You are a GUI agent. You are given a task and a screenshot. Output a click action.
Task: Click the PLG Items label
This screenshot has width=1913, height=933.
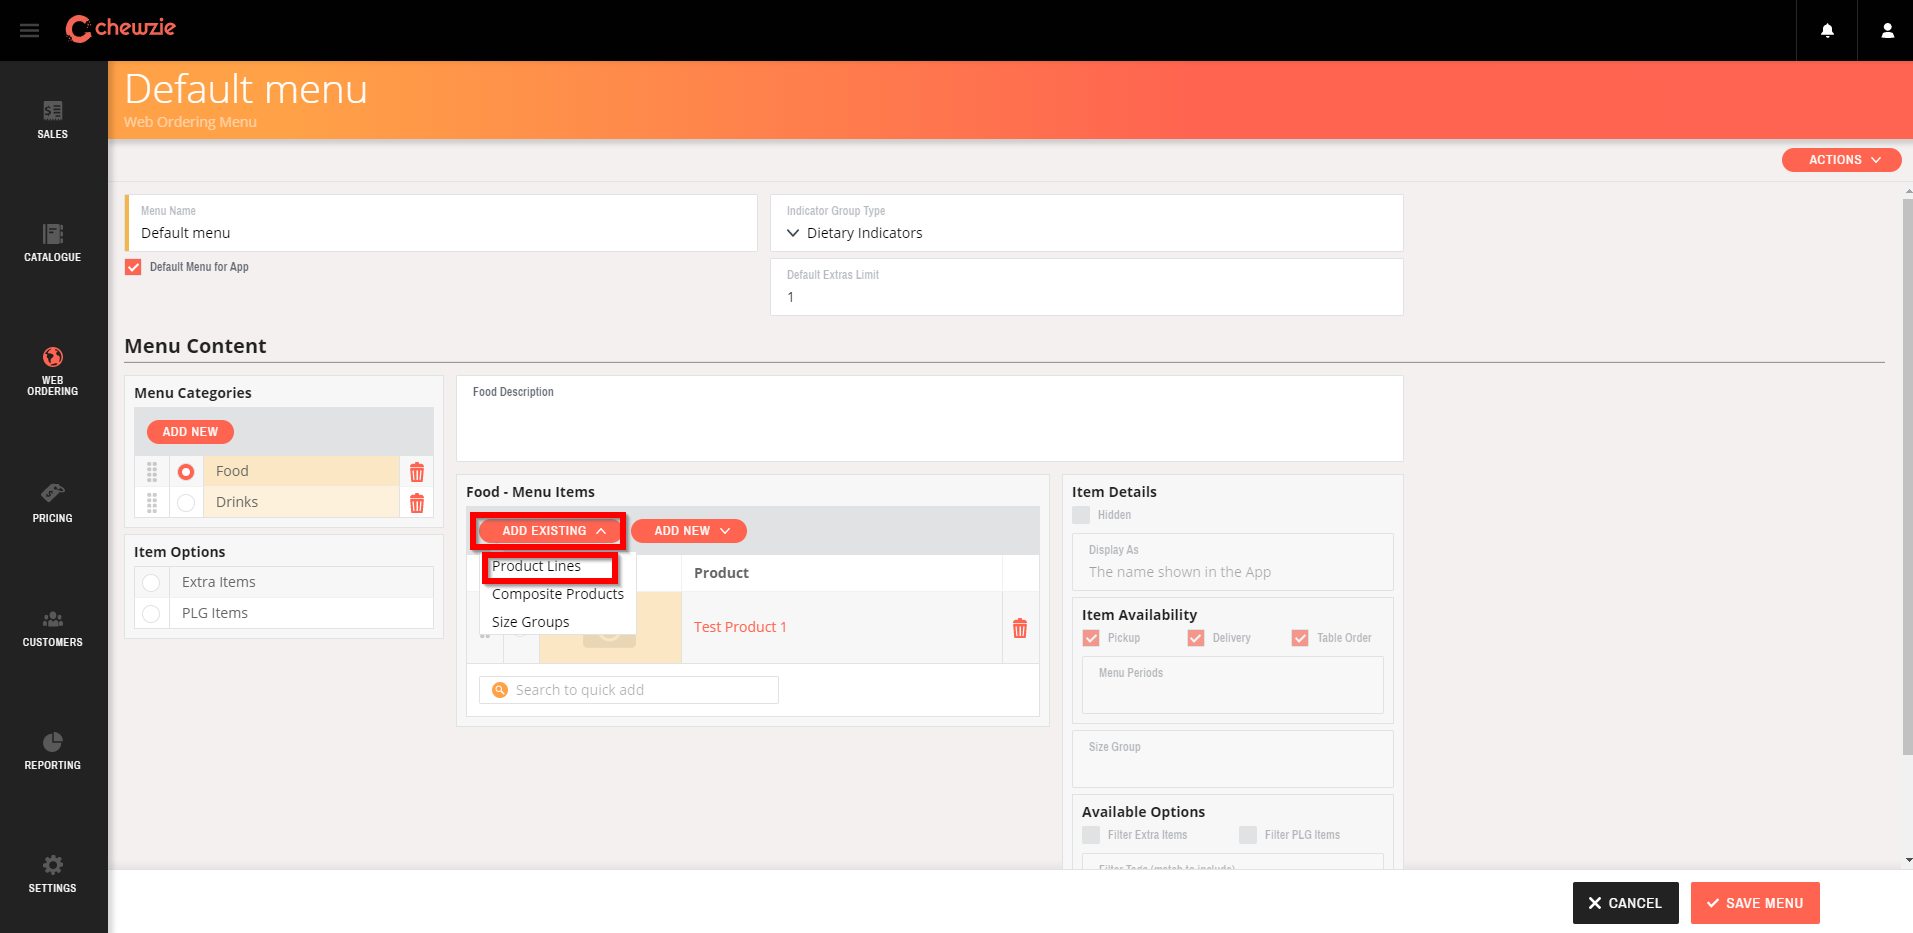coord(215,613)
